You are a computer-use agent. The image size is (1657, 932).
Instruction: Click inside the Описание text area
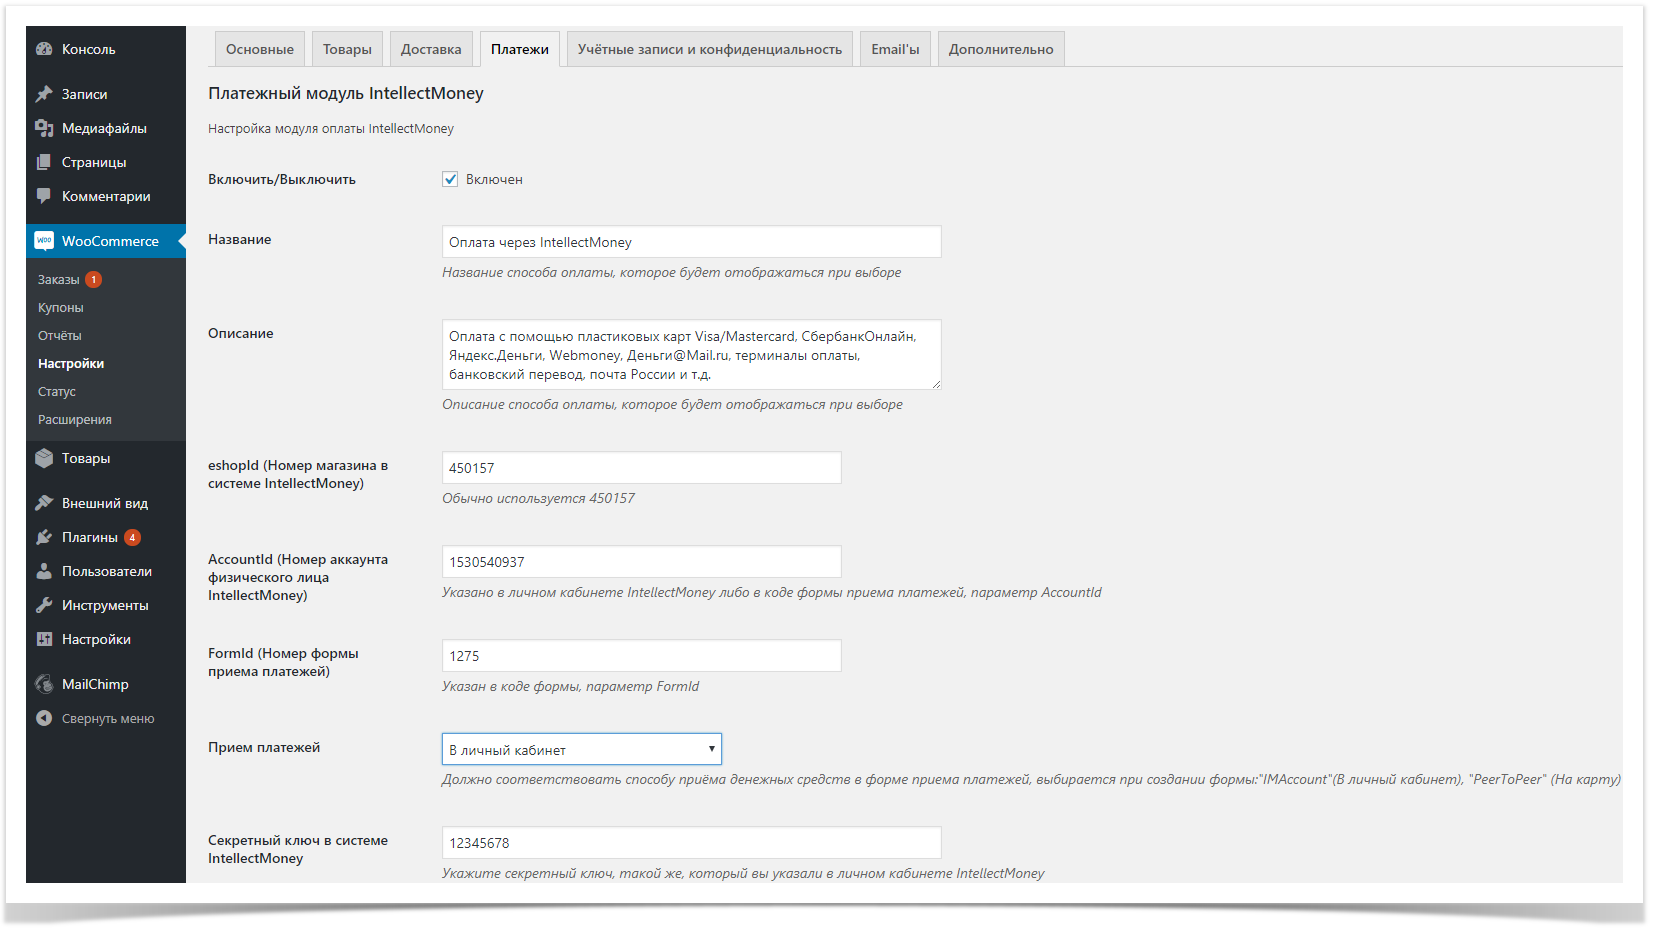pyautogui.click(x=691, y=355)
